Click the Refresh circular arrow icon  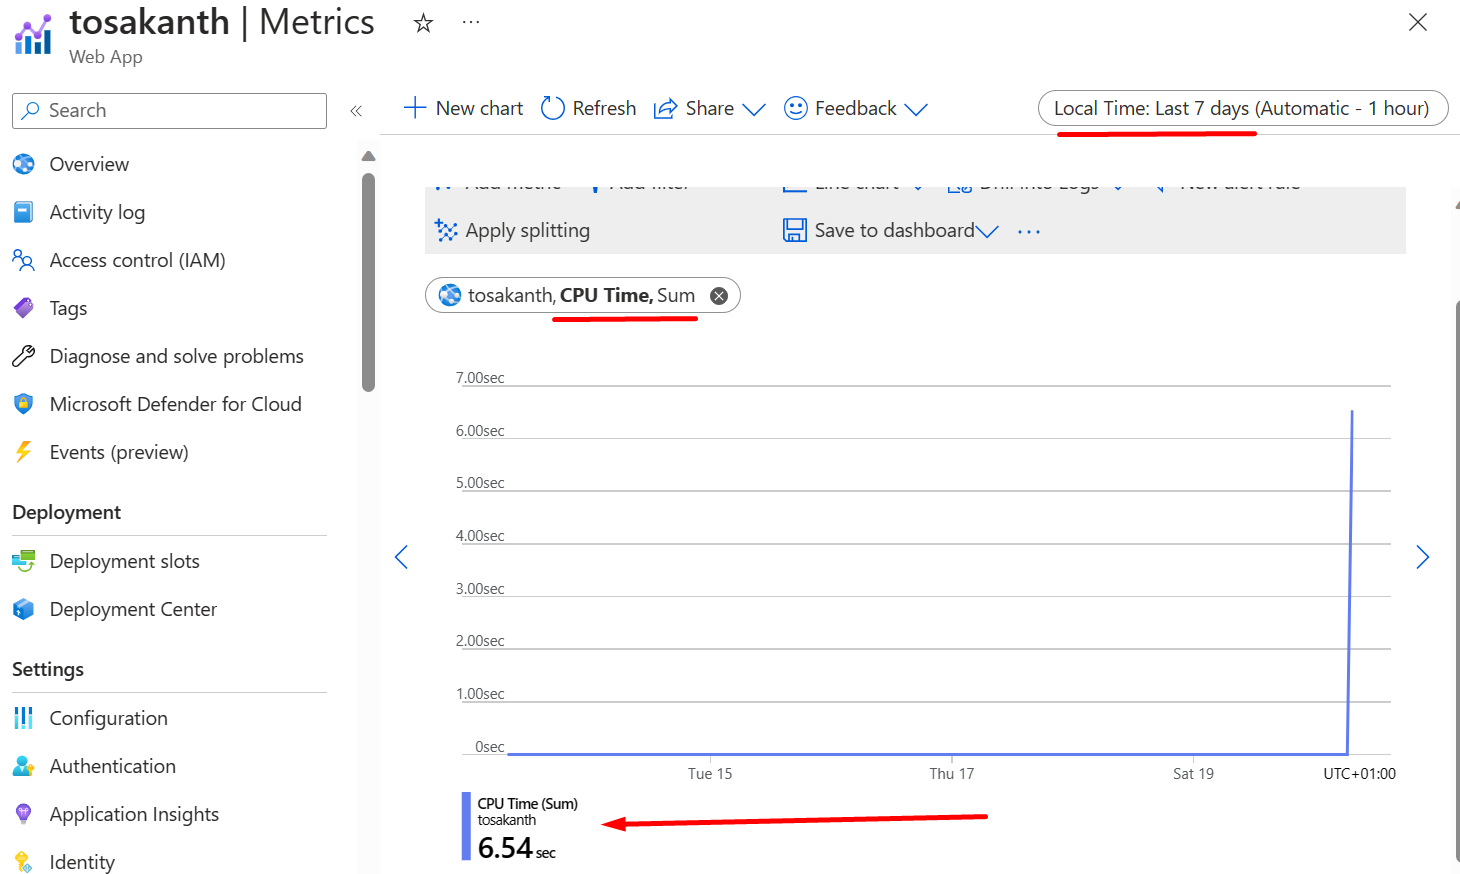pyautogui.click(x=553, y=108)
